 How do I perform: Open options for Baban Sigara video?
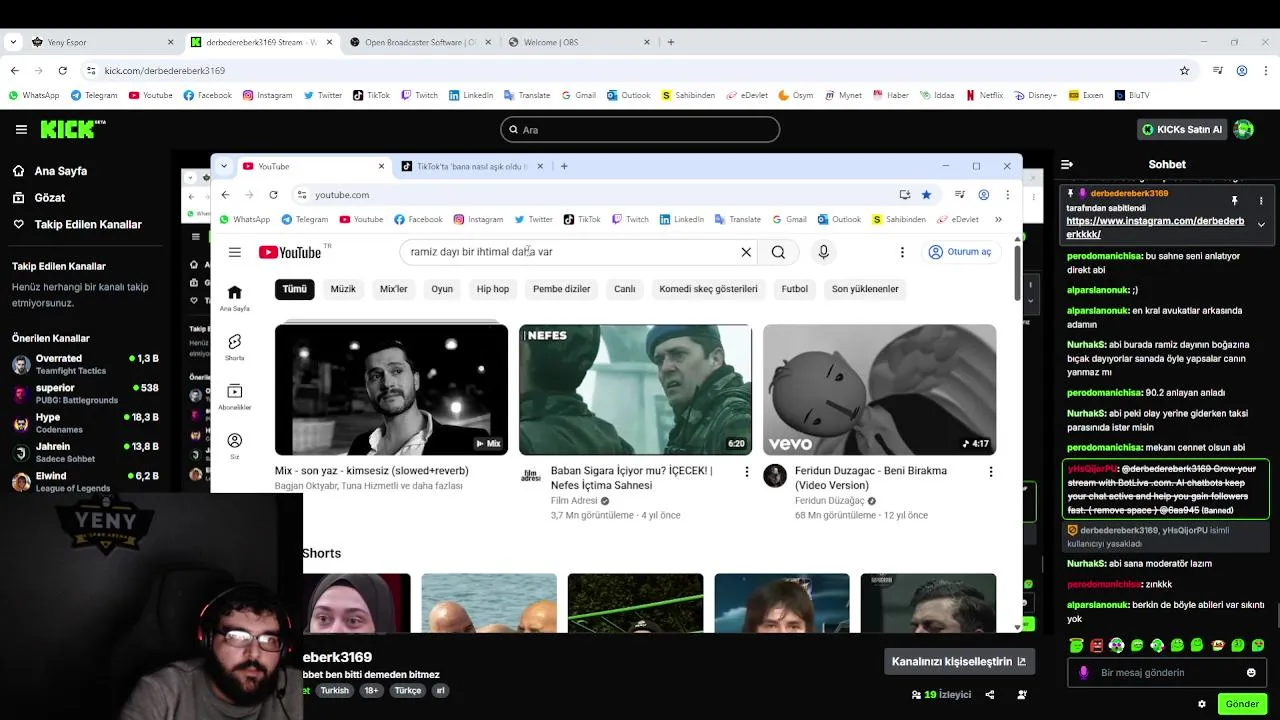(746, 472)
